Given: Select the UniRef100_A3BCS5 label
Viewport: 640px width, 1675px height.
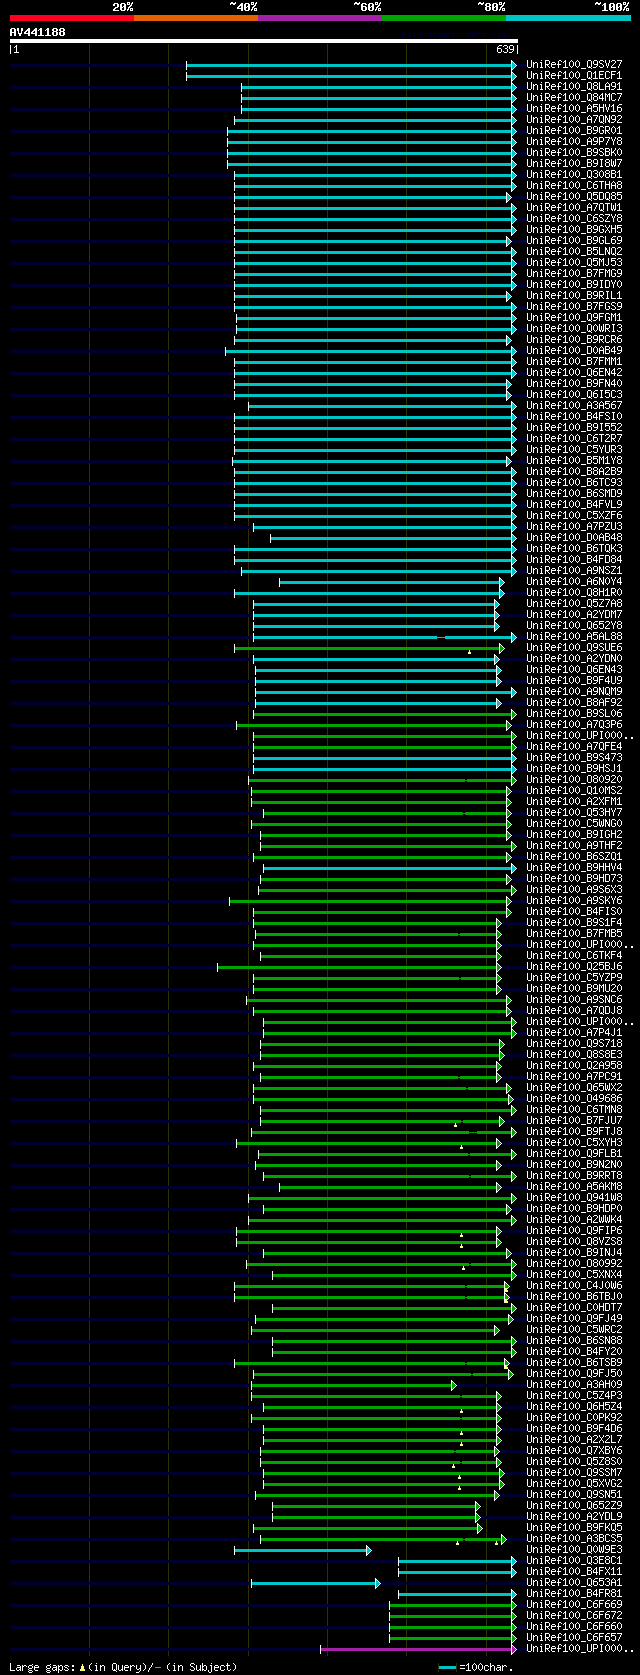Looking at the screenshot, I should click(x=574, y=1538).
